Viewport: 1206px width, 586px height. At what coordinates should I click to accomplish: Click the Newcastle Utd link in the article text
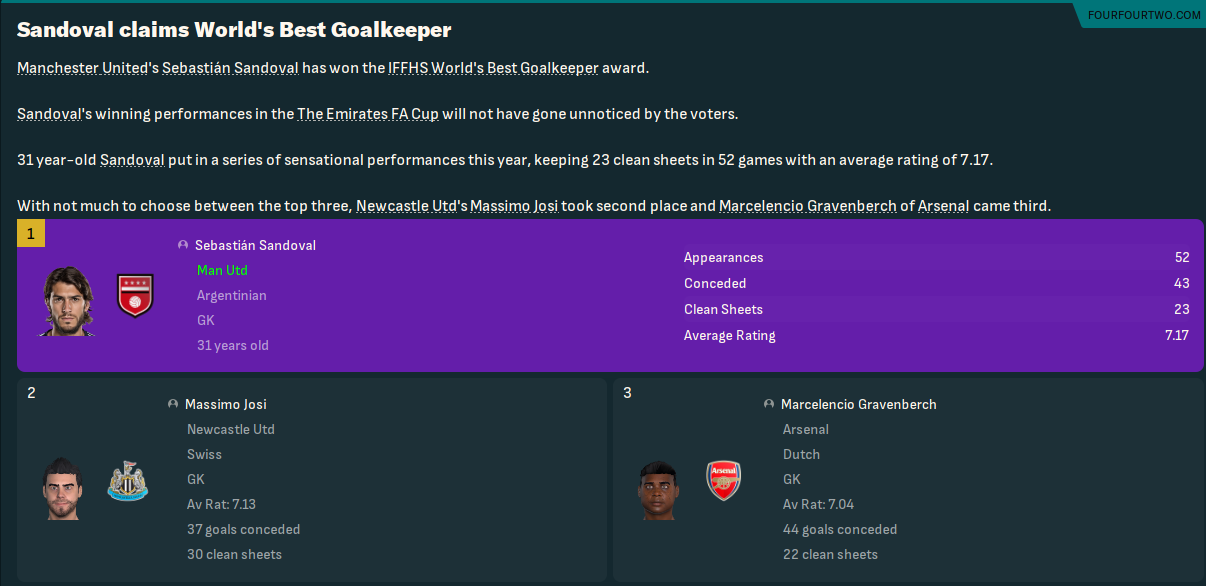(x=405, y=206)
